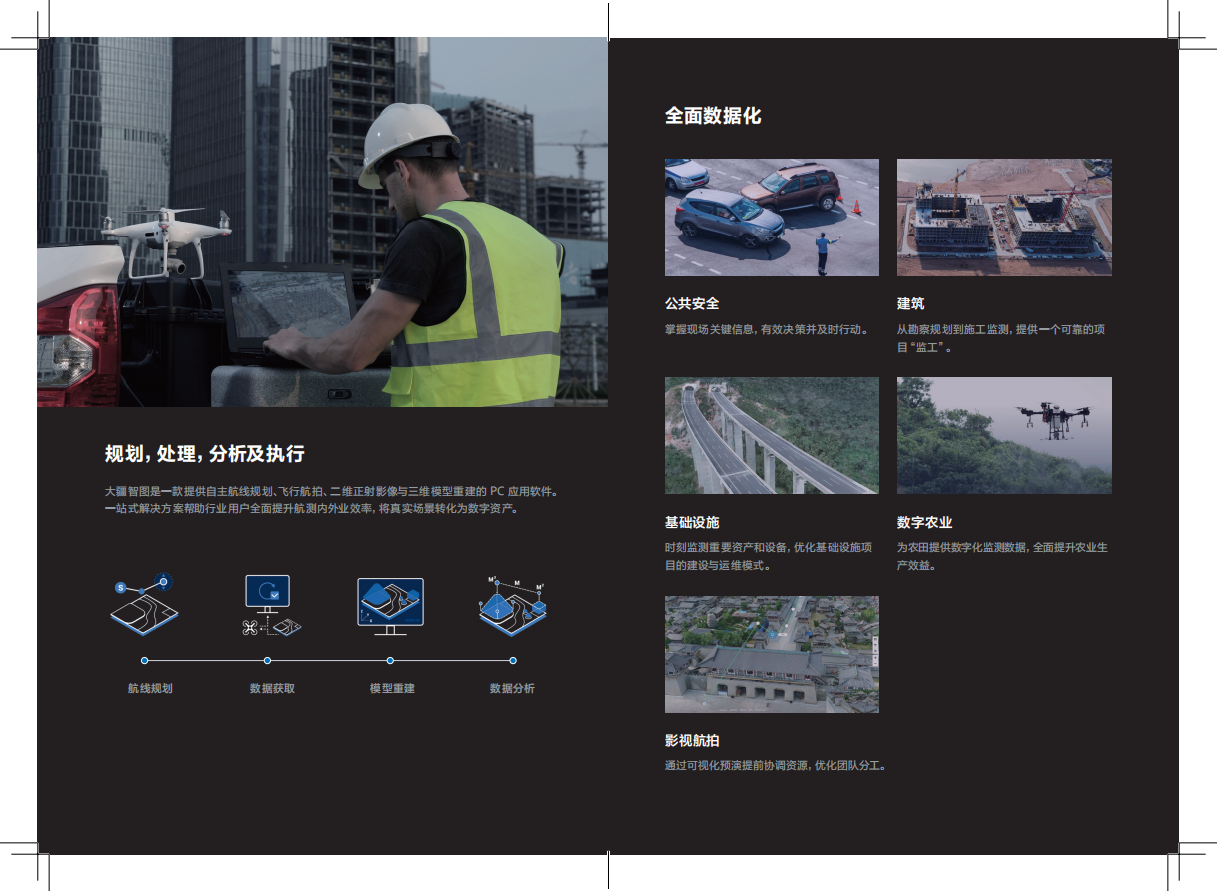
Task: Select the timeline dot above 航线规划
Action: (145, 661)
